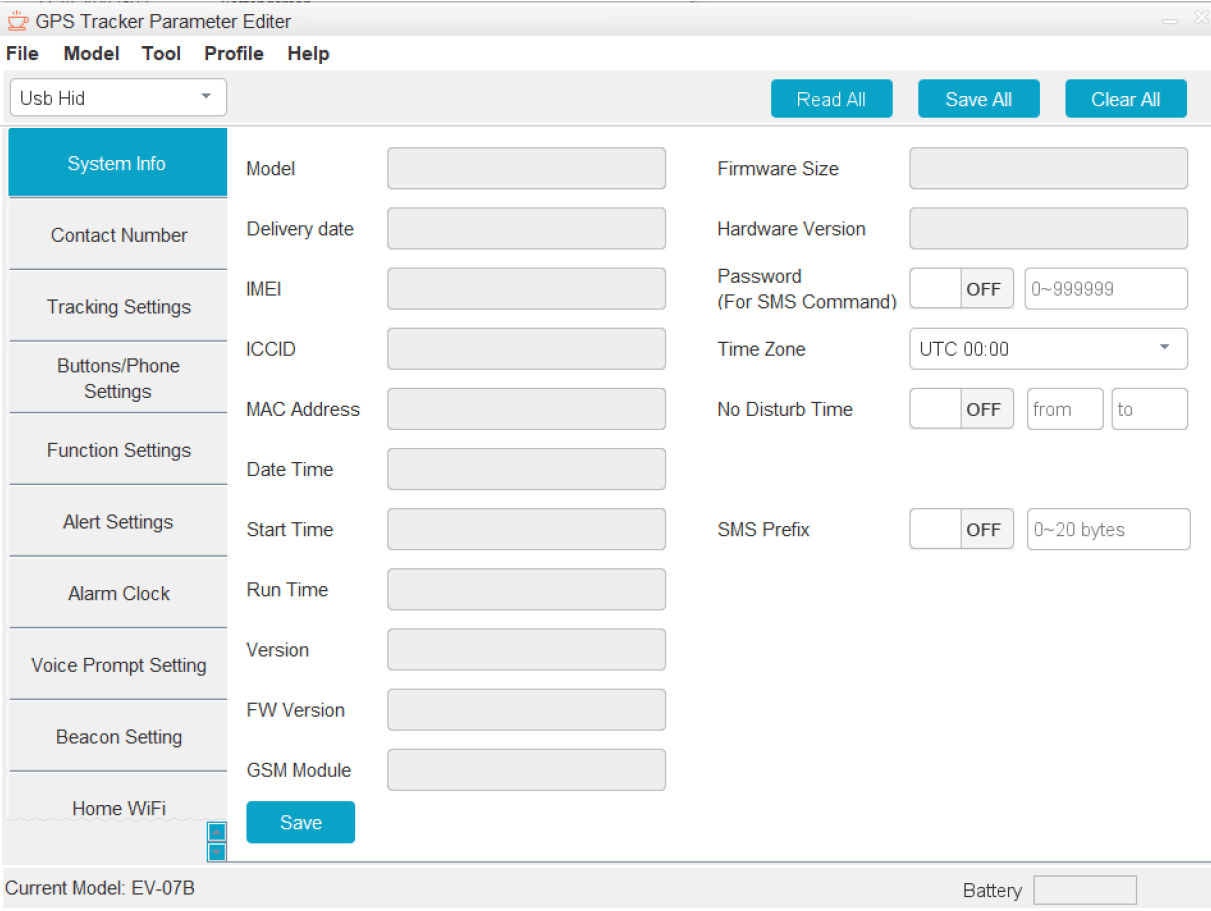Click the Version field
The image size is (1211, 911).
(526, 649)
